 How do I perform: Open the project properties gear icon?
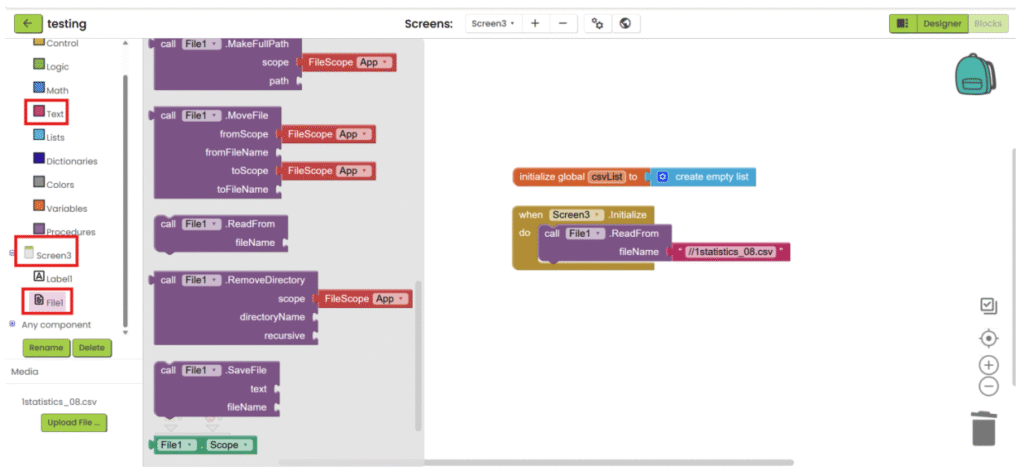tap(598, 23)
